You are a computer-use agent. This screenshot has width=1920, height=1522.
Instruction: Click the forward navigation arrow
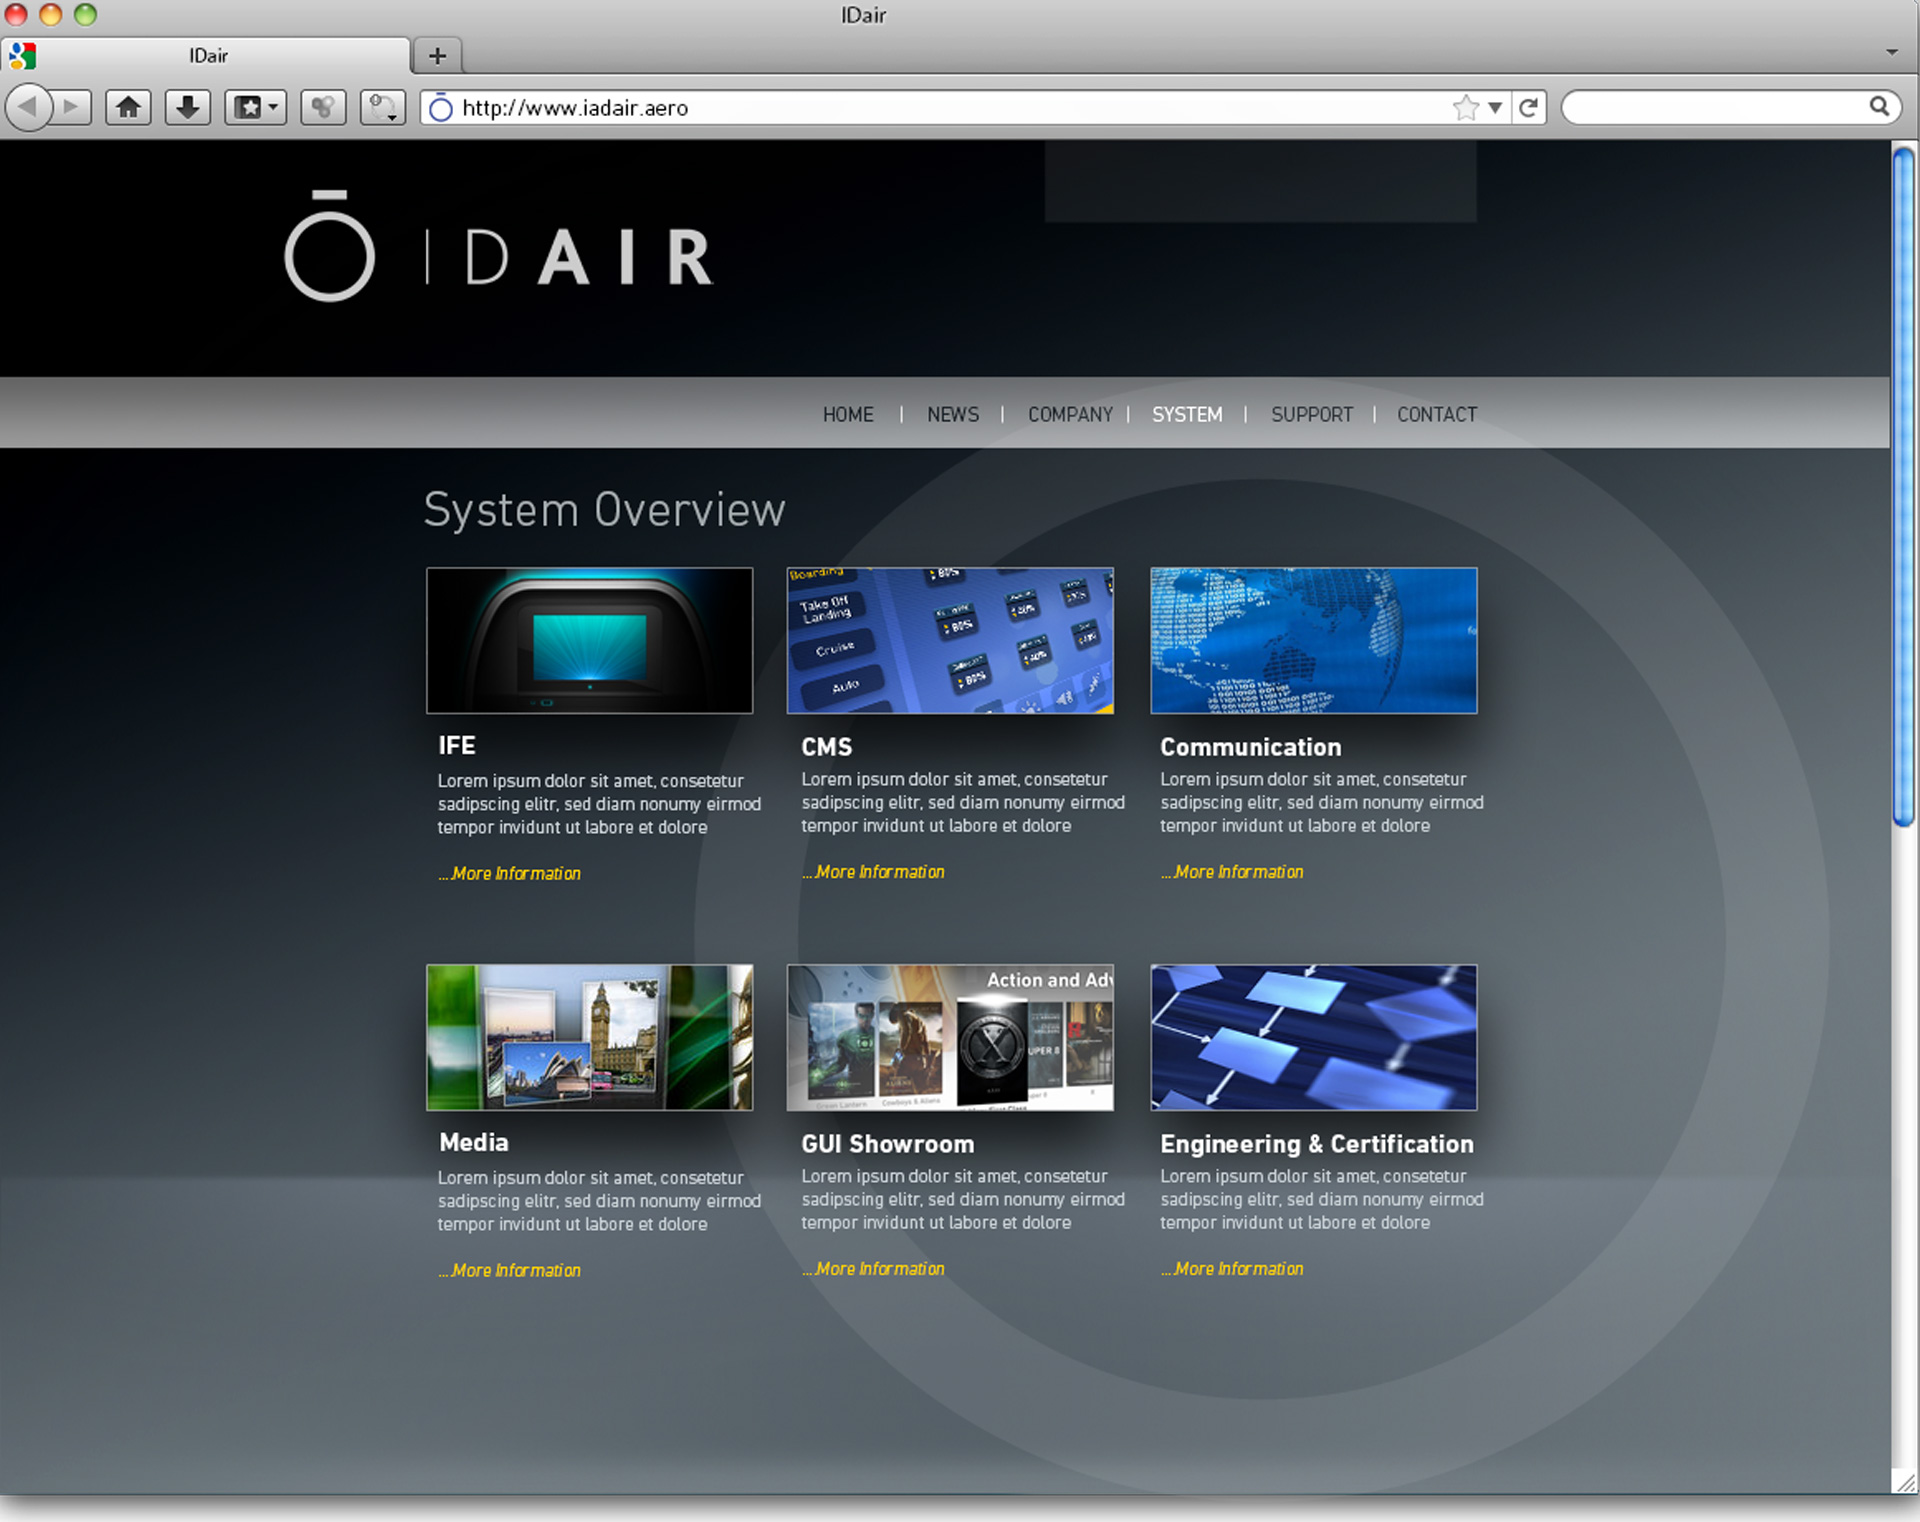(x=71, y=107)
